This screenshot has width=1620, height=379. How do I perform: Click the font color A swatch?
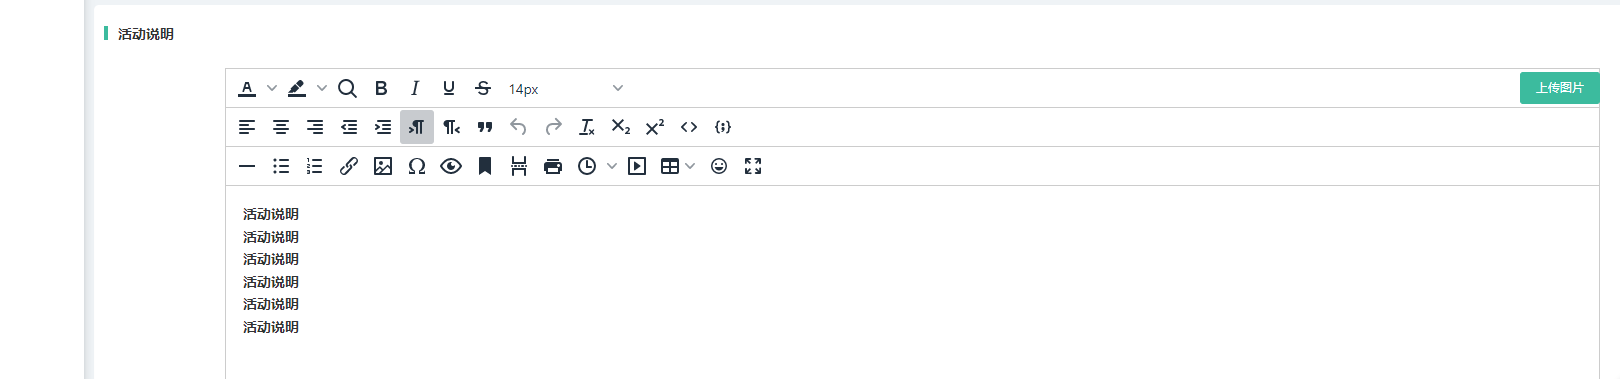247,88
